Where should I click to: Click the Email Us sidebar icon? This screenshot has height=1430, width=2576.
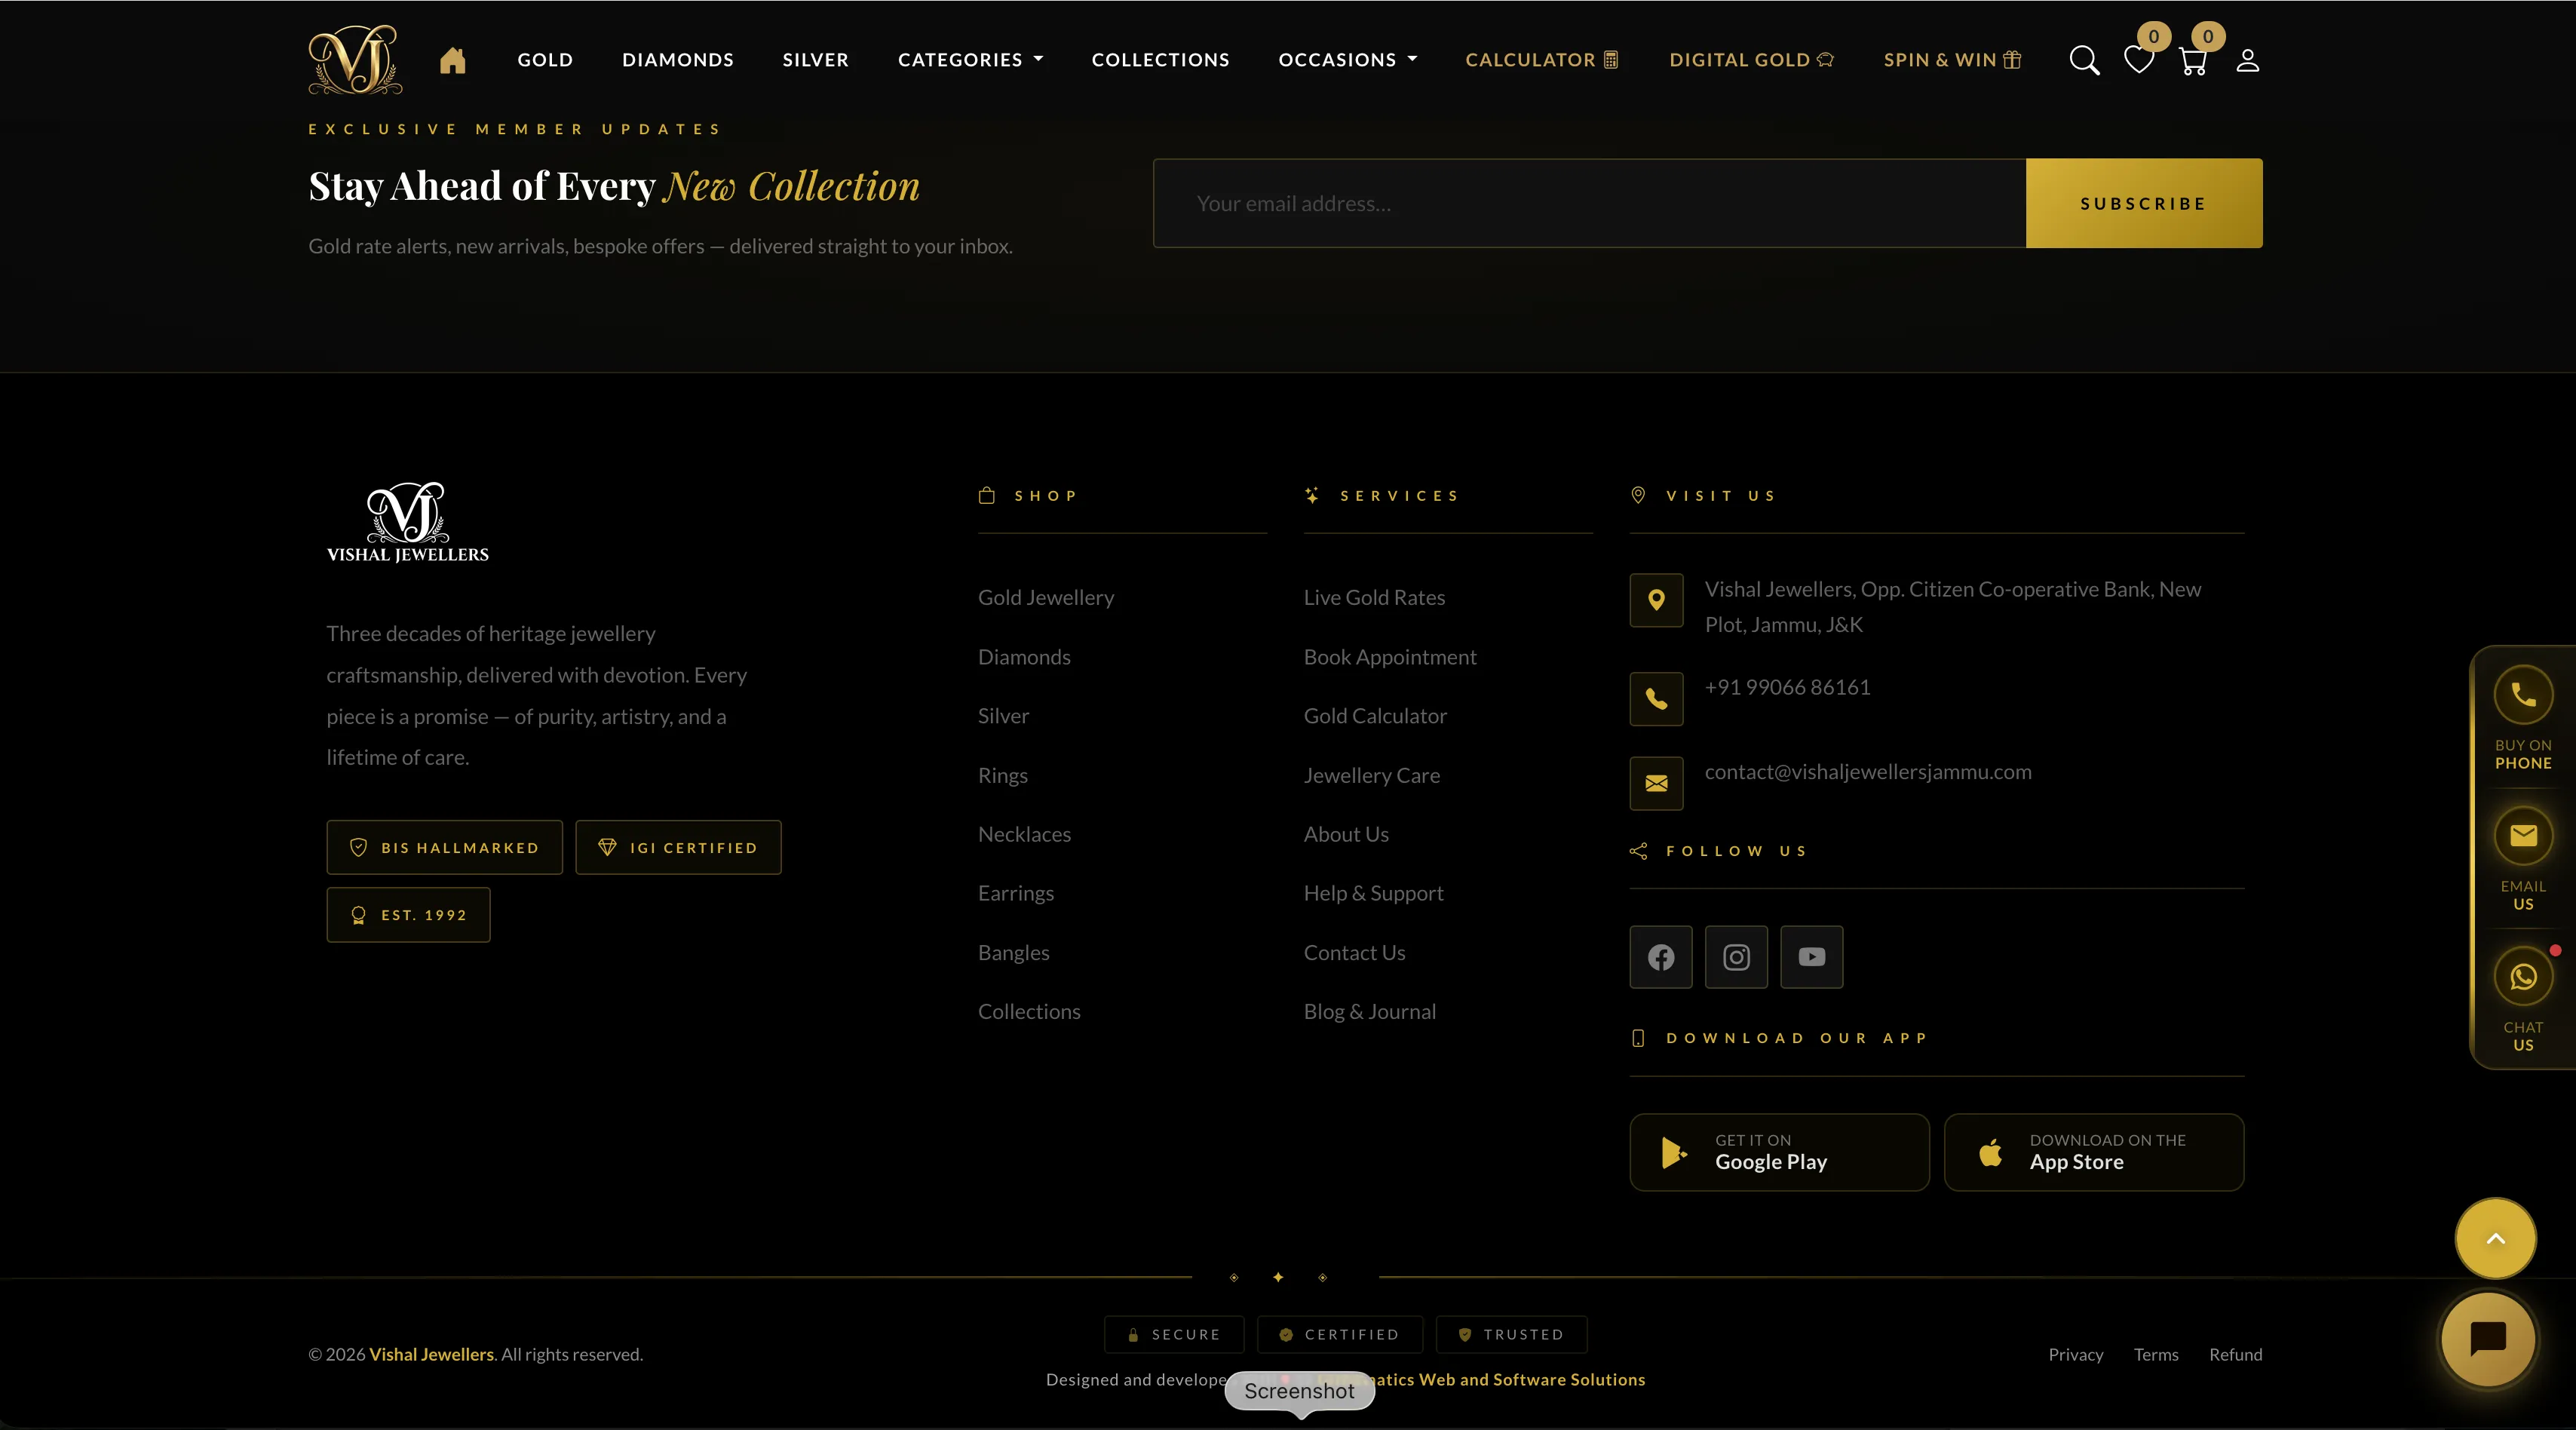(x=2523, y=836)
